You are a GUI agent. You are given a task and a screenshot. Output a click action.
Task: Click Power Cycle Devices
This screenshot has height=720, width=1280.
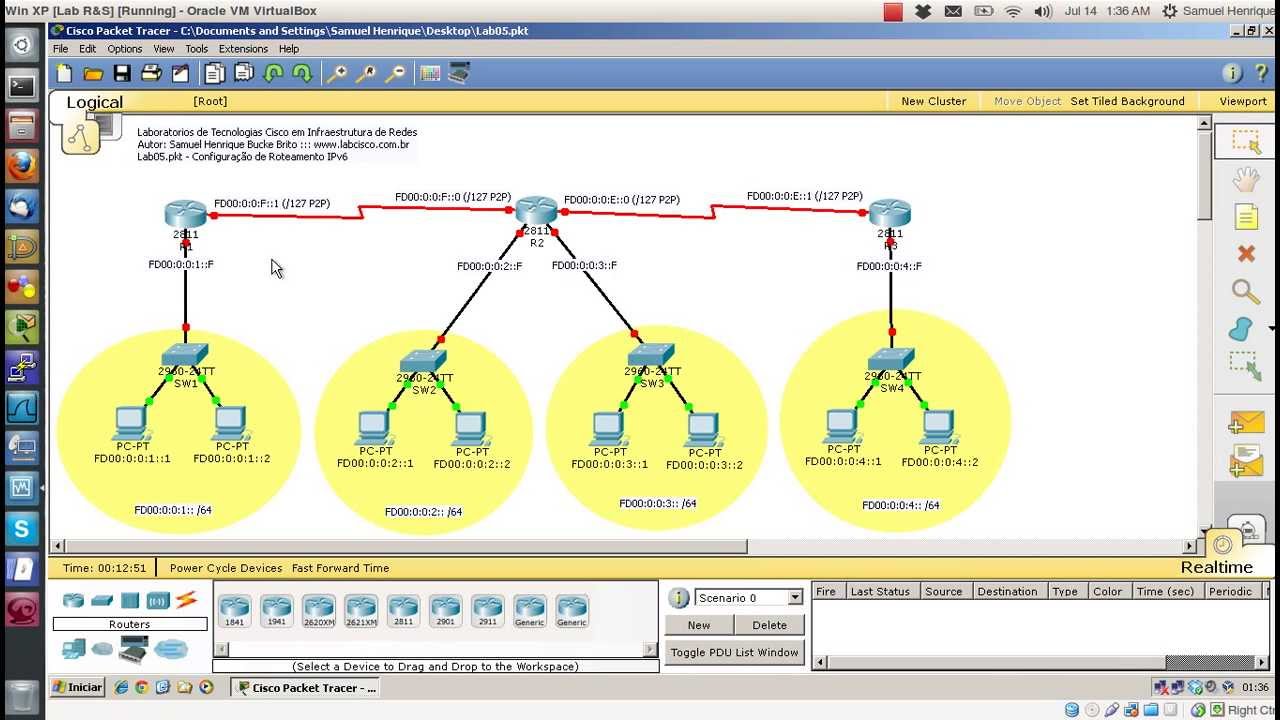(x=226, y=568)
